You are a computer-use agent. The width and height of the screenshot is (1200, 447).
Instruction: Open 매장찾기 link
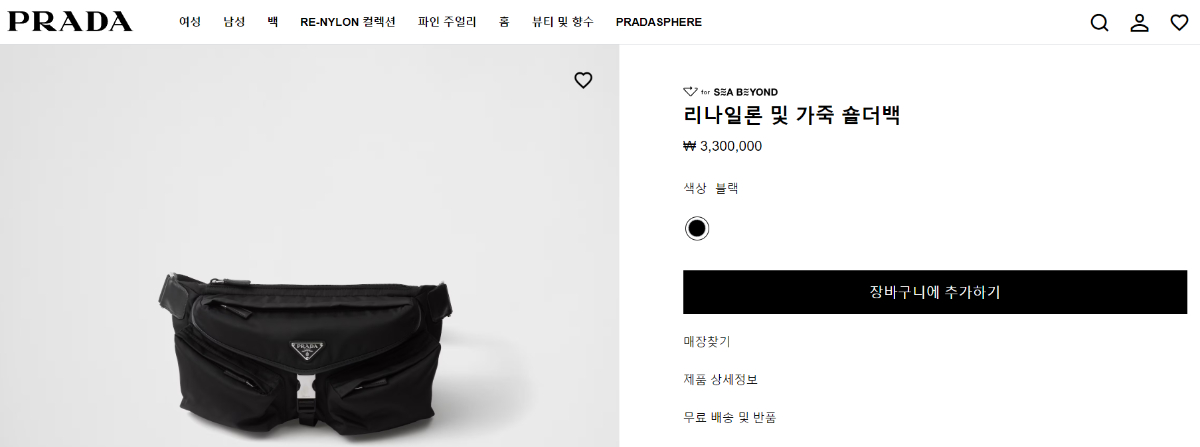(x=707, y=342)
